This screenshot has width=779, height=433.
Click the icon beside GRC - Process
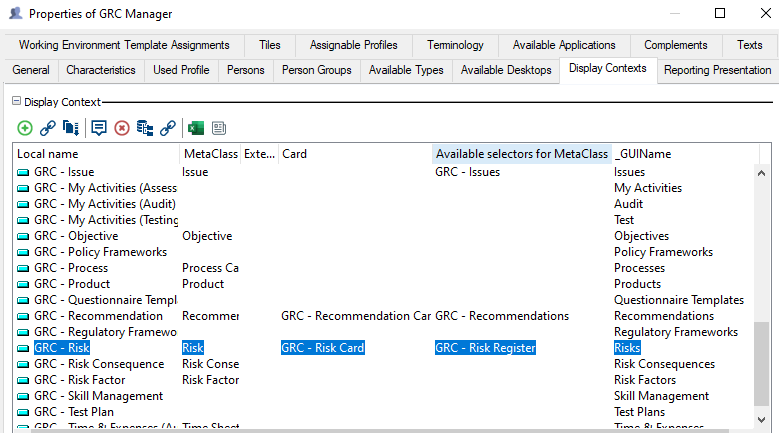pos(23,268)
